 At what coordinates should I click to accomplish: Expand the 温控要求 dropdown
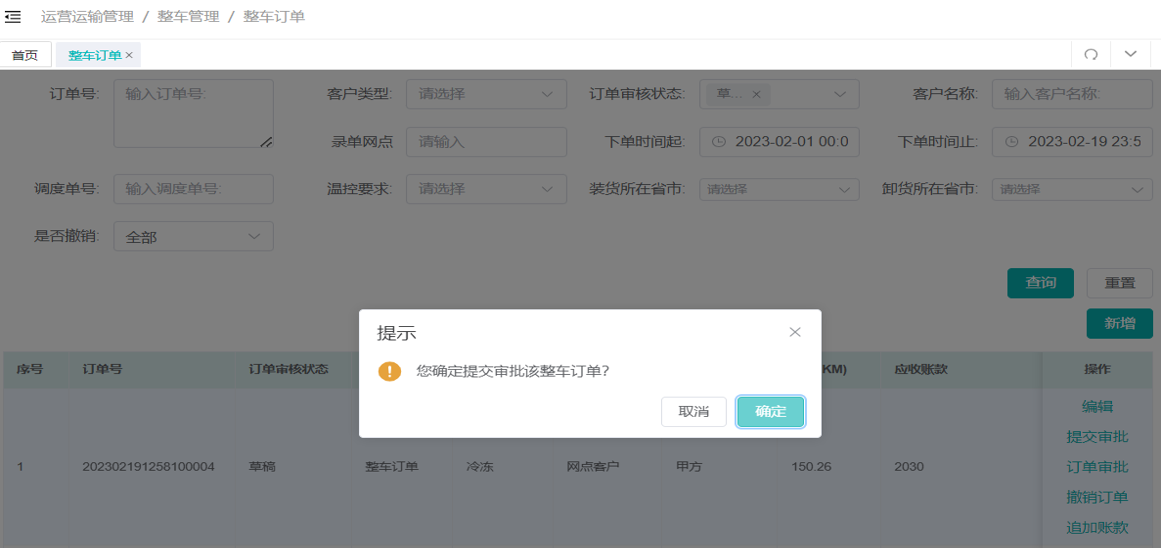[x=486, y=189]
